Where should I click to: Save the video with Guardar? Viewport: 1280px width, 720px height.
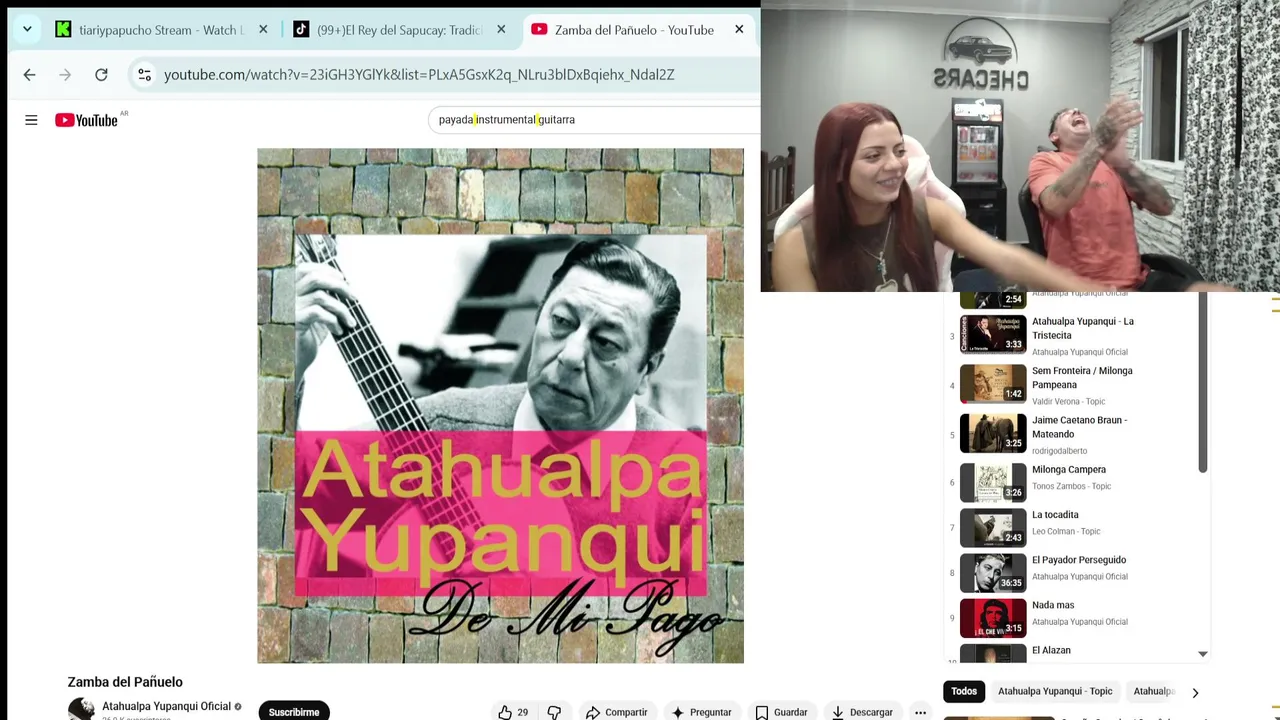781,712
